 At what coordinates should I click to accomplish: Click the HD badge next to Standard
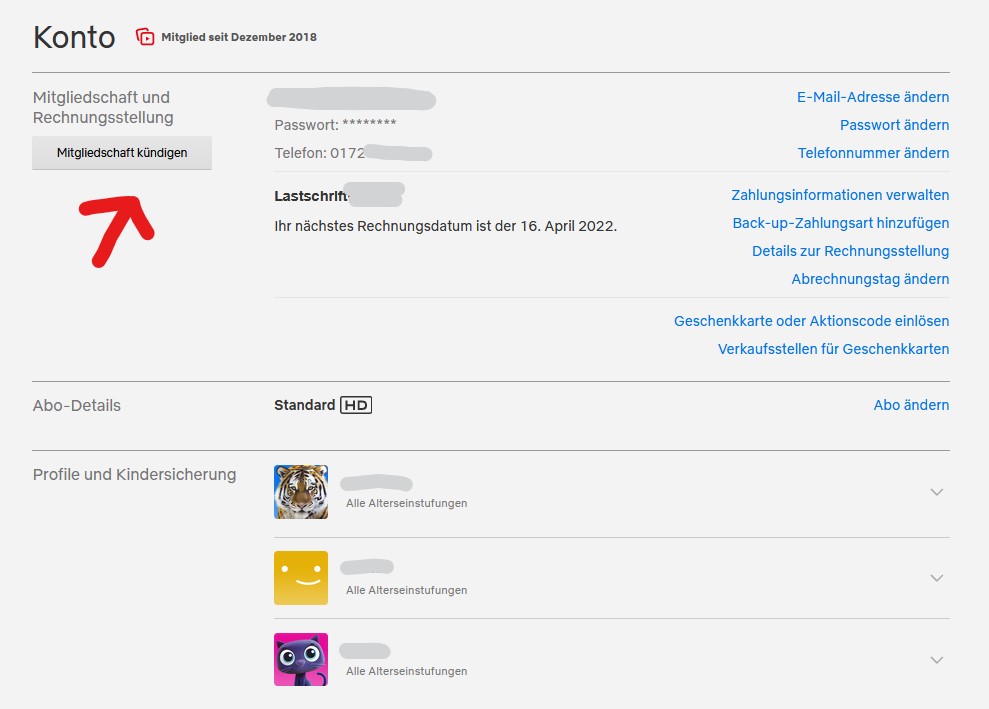[356, 405]
